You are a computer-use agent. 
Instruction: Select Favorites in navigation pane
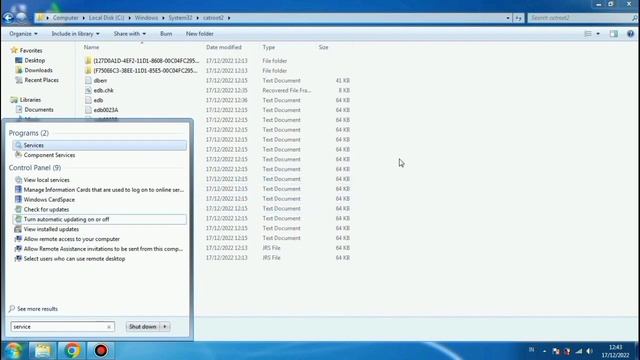31,51
